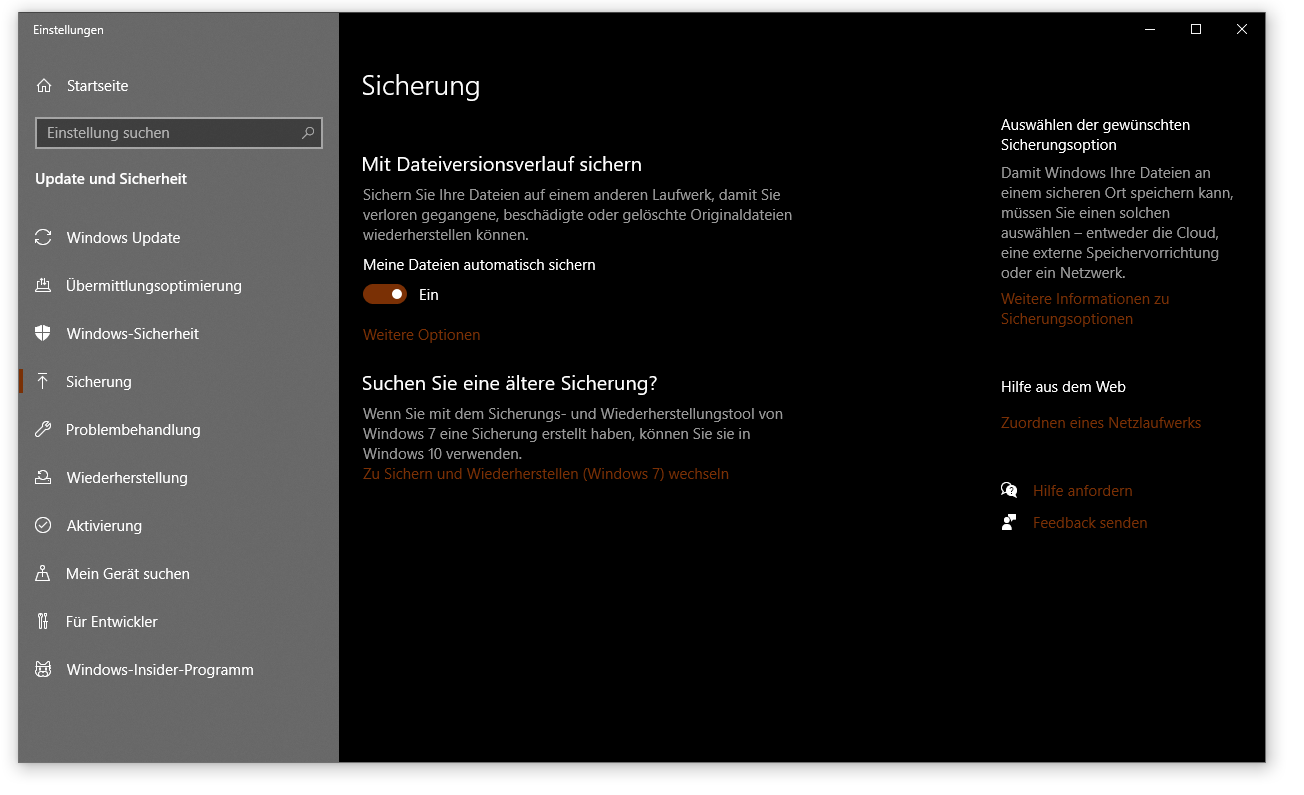1304x795 pixels.
Task: Open Weitere Optionen link
Action: [x=421, y=335]
